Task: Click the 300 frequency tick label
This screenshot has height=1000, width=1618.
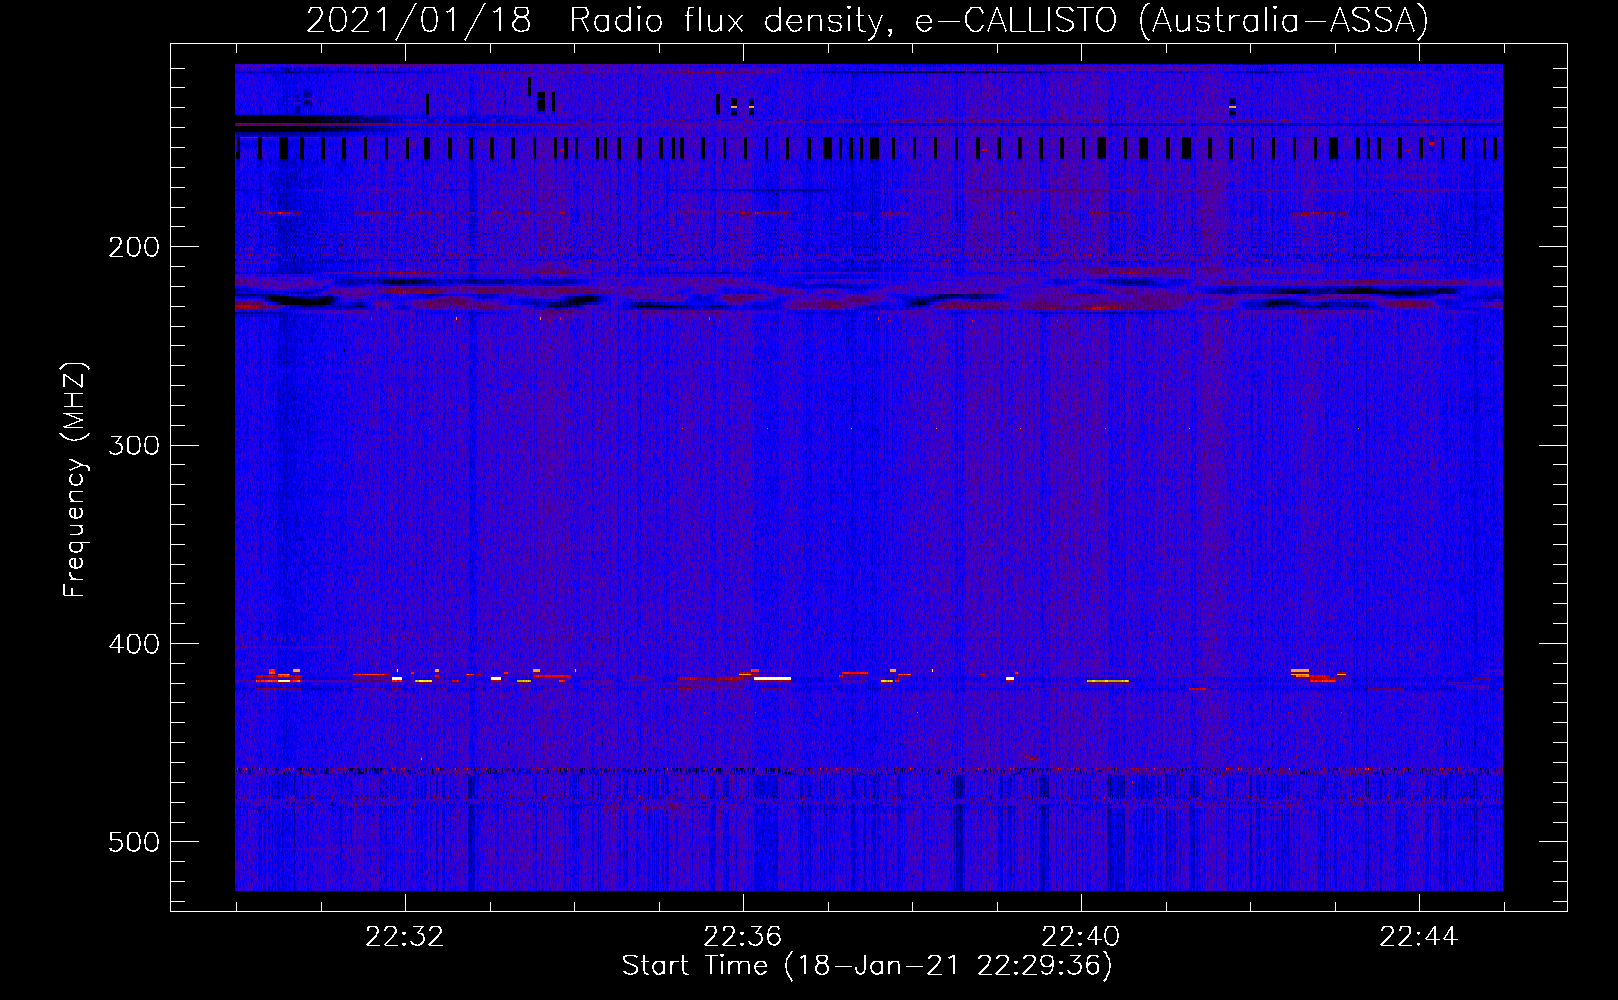Action: pos(134,445)
